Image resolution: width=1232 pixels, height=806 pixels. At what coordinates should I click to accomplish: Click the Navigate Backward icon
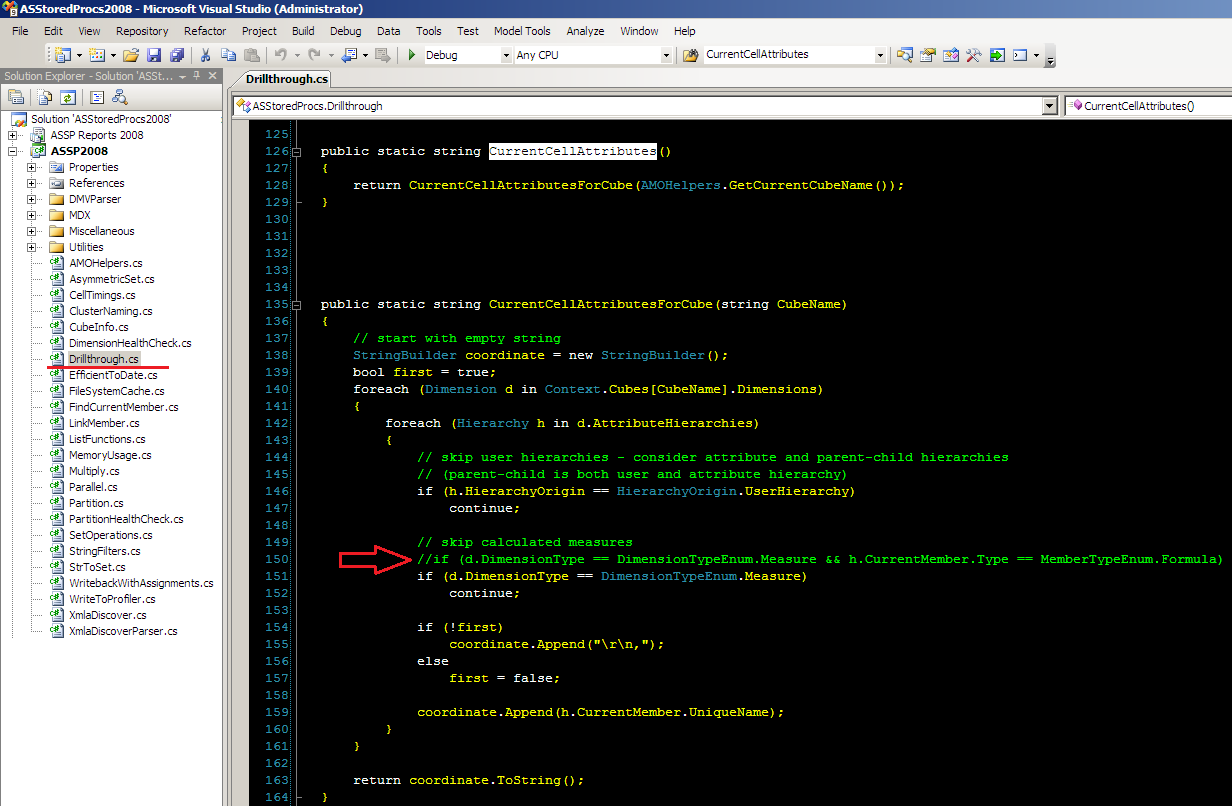click(349, 55)
